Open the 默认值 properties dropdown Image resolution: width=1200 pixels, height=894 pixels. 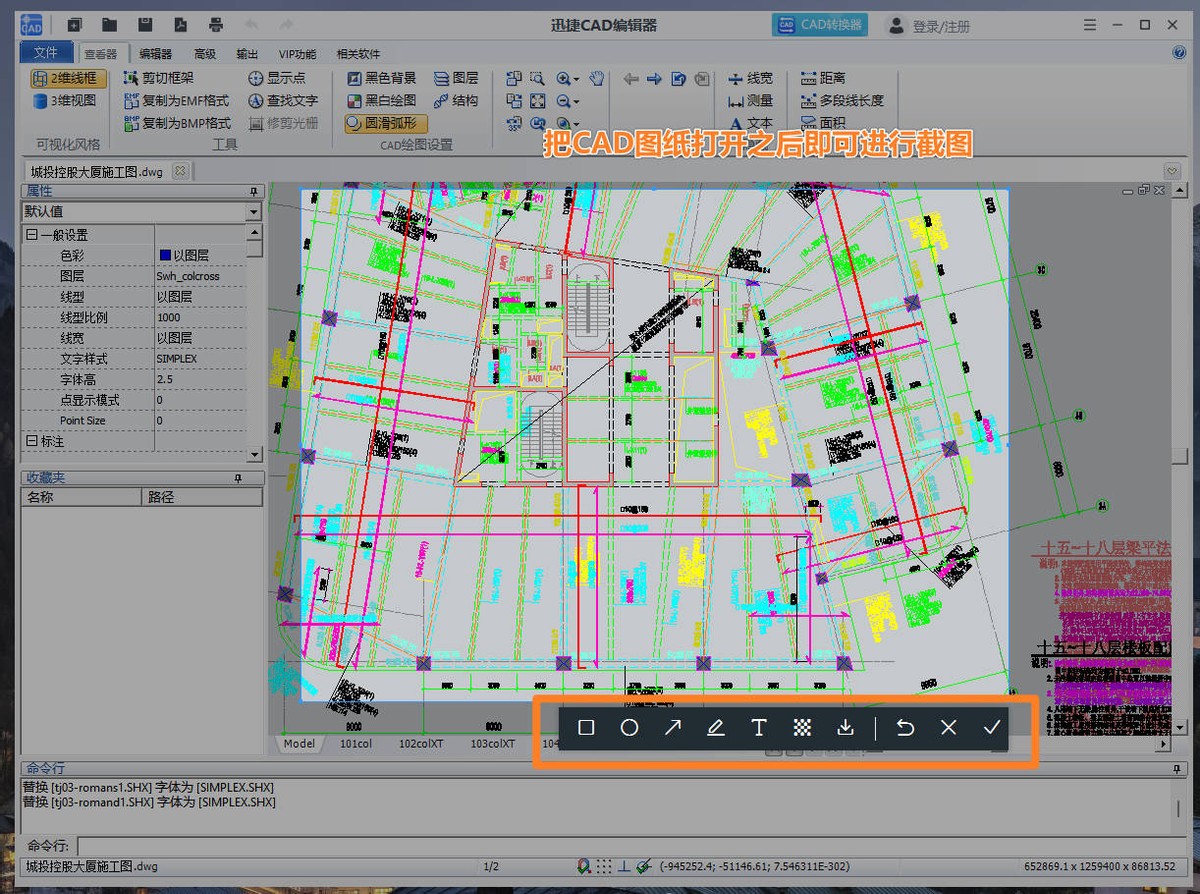tap(253, 212)
